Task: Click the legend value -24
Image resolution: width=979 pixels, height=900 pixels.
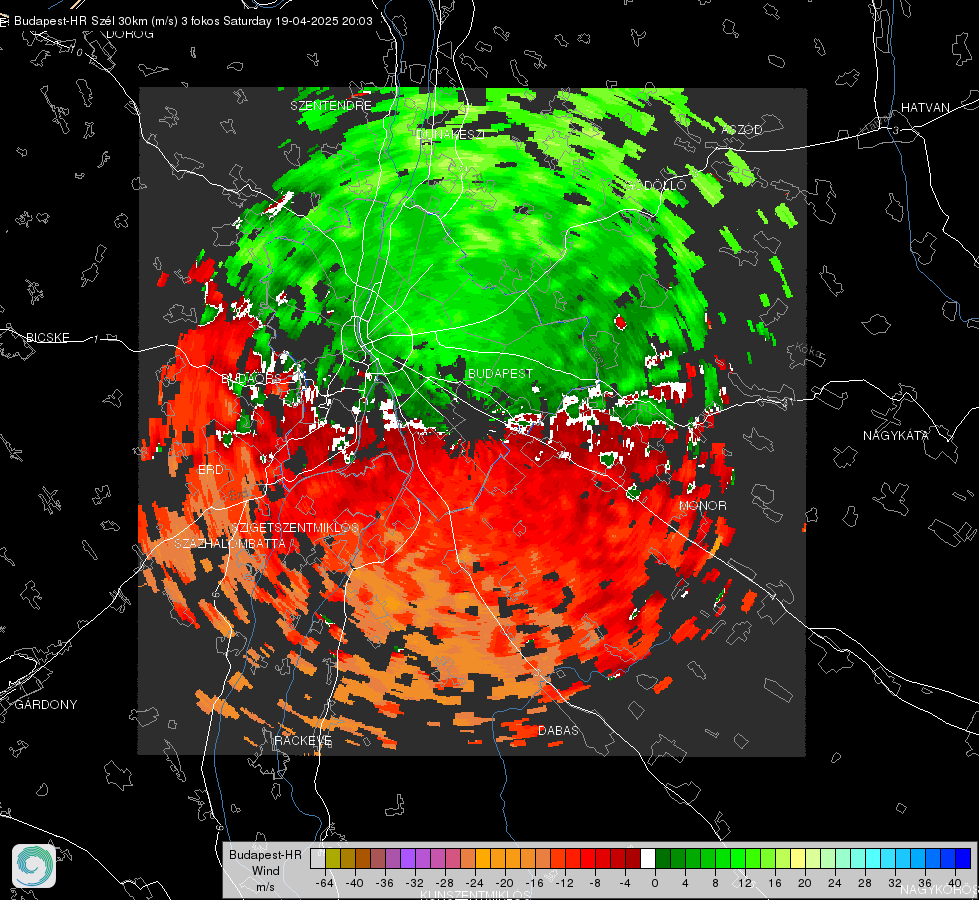Action: [x=475, y=883]
